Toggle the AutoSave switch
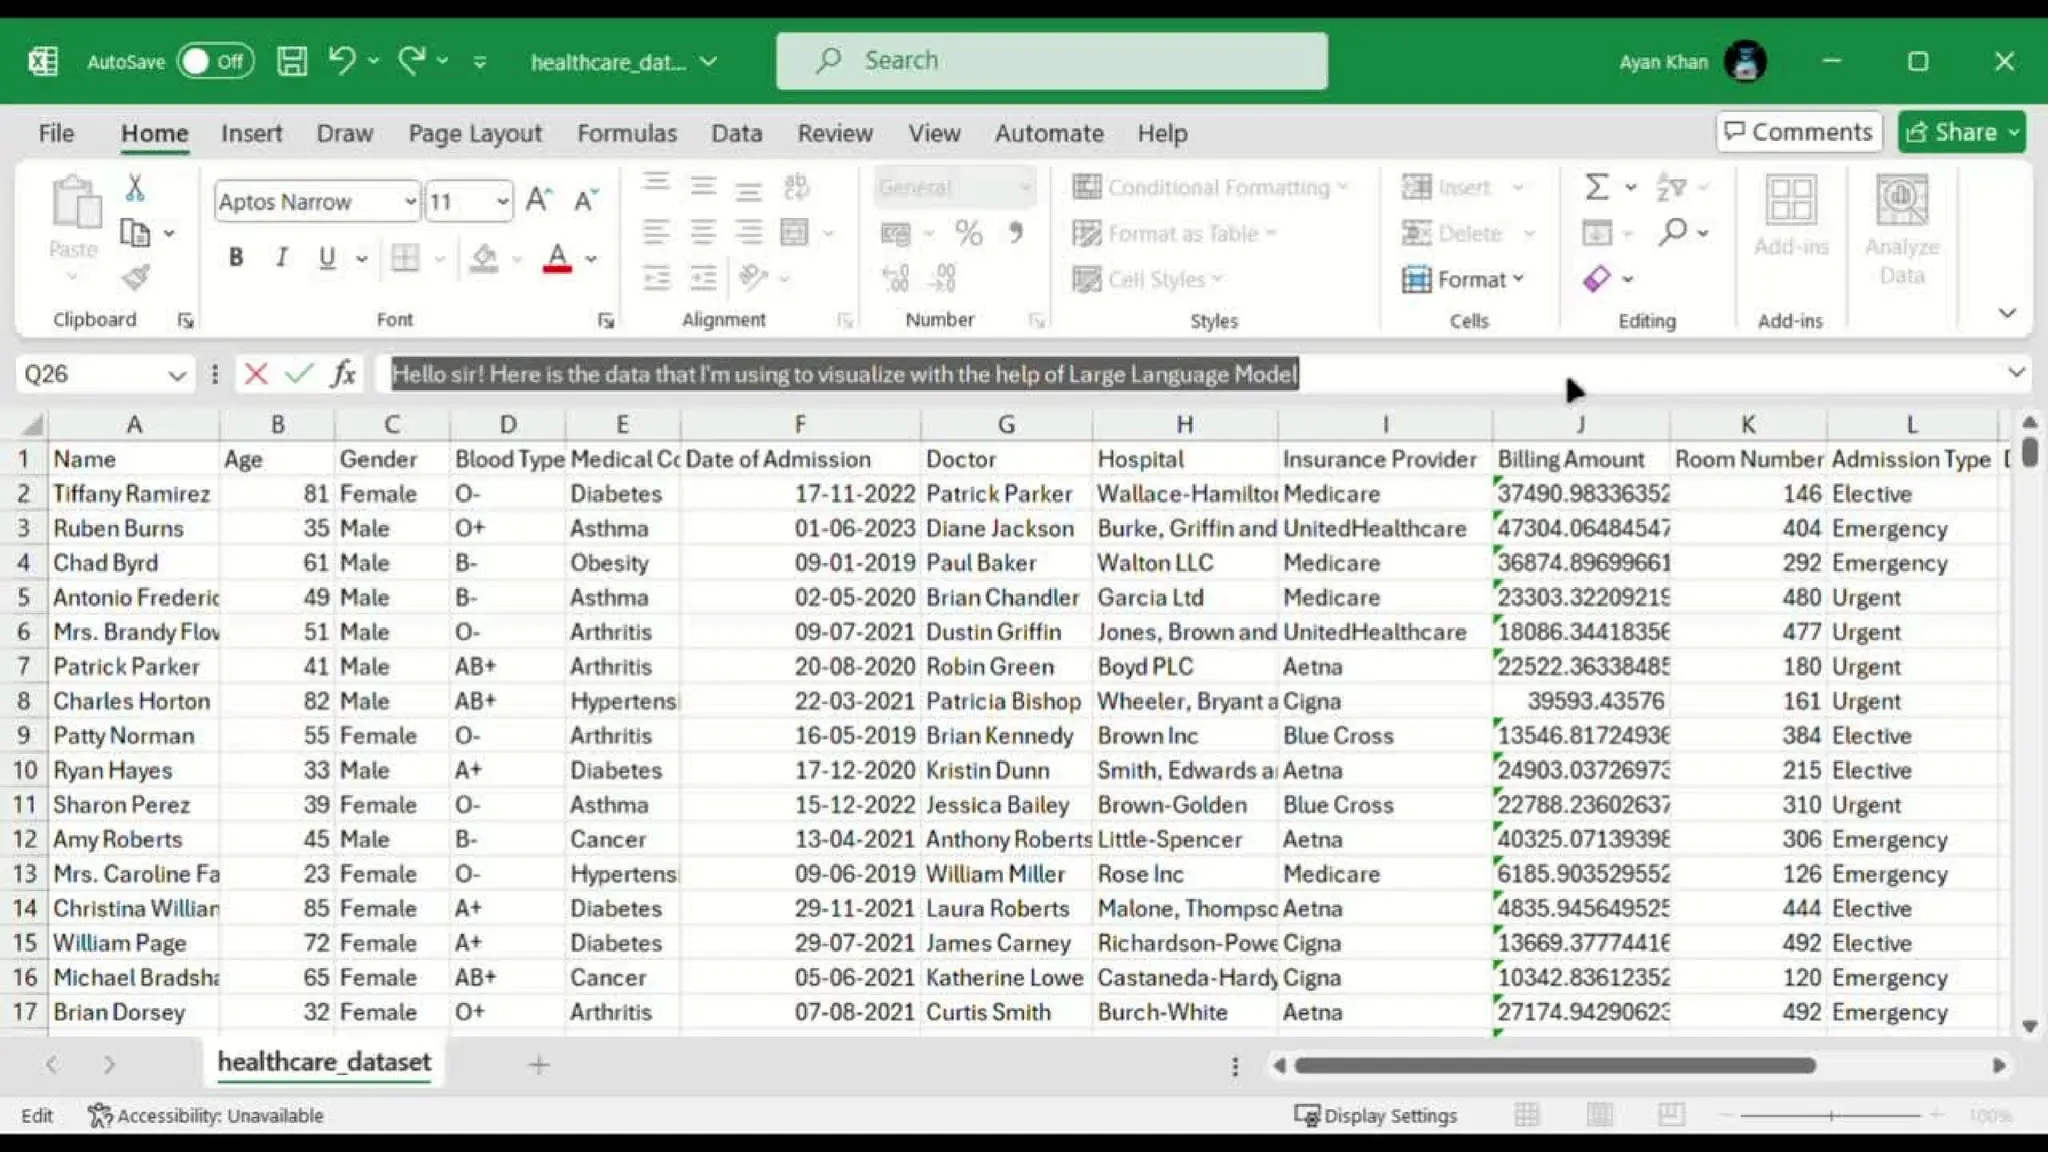The width and height of the screenshot is (2048, 1152). pyautogui.click(x=215, y=61)
